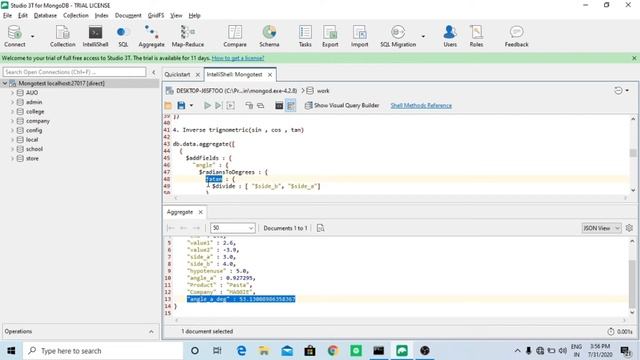The image size is (640, 360).
Task: Click the Search Open Connections field
Action: (74, 72)
